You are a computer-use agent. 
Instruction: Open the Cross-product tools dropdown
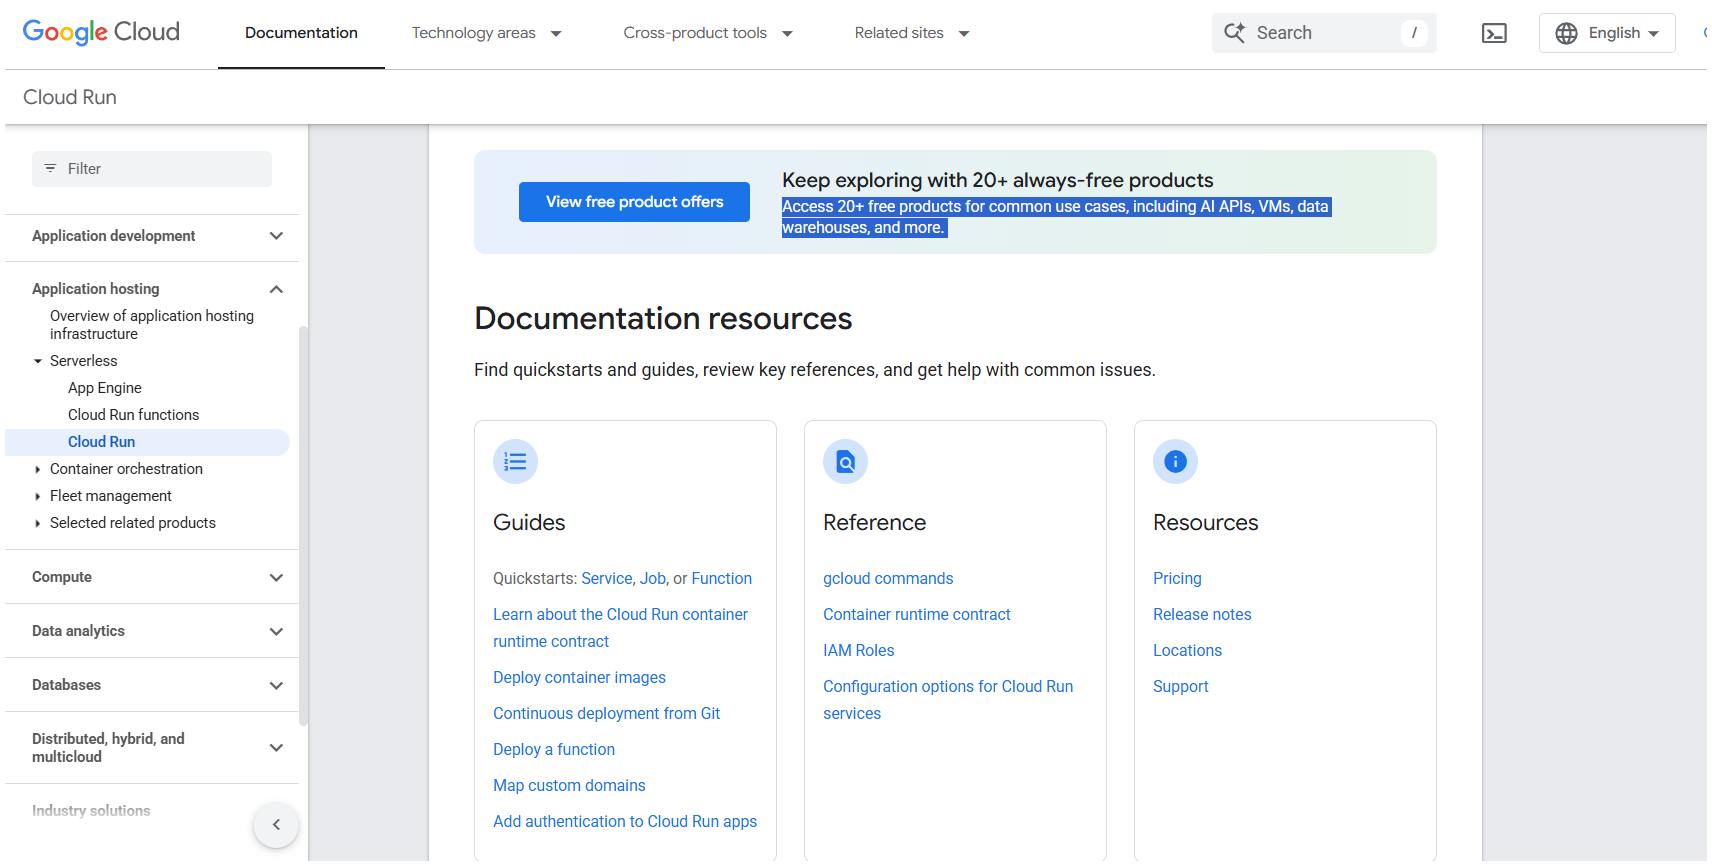click(x=708, y=33)
